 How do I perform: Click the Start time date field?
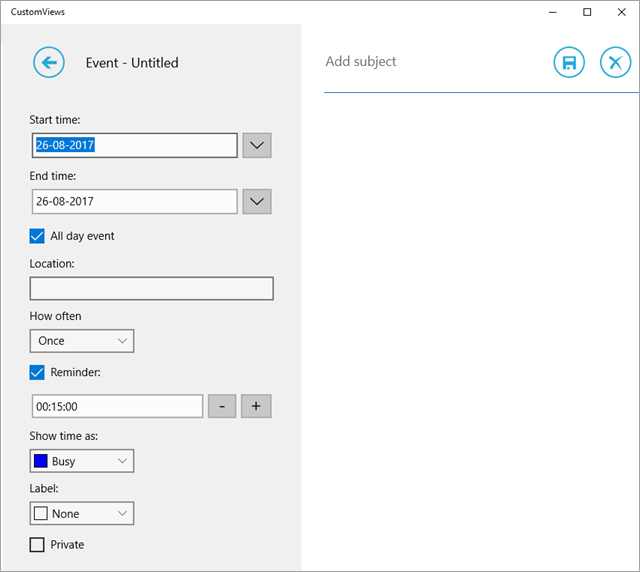click(x=134, y=145)
